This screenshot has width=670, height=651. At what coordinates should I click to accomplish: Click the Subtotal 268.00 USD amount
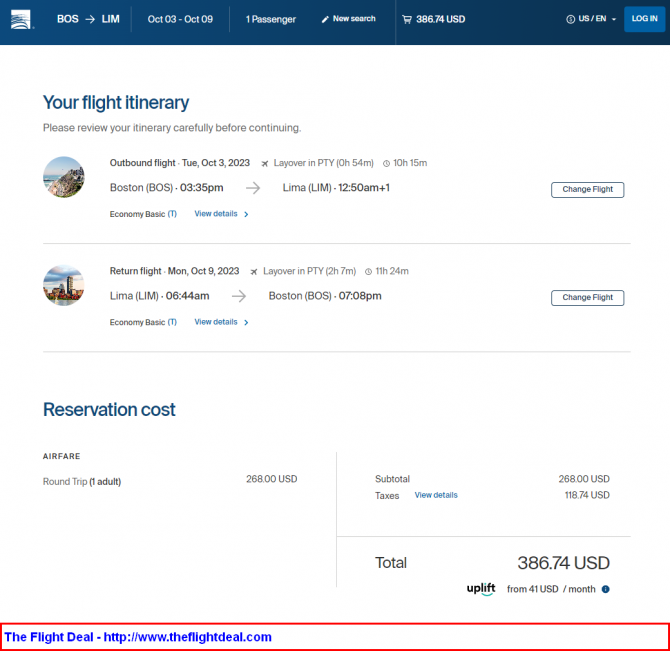[584, 479]
